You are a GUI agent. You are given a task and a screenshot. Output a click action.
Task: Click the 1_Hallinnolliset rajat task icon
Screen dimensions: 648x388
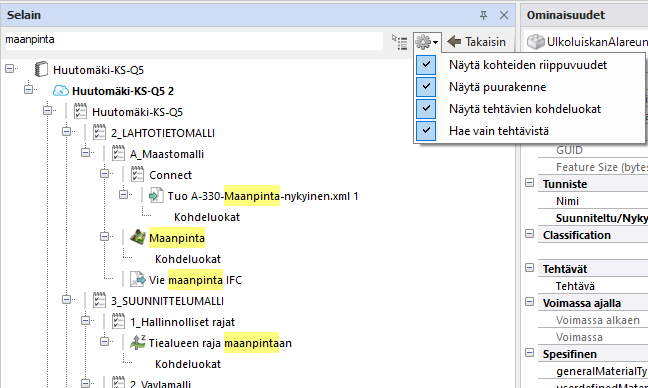click(x=118, y=321)
